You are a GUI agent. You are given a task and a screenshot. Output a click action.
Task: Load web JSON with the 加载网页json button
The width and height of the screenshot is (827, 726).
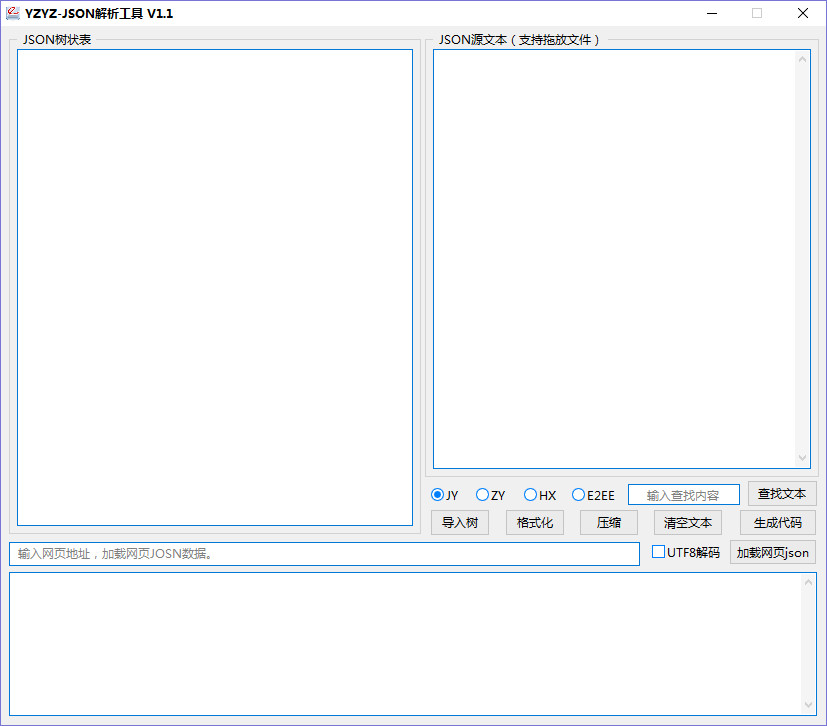pos(773,552)
